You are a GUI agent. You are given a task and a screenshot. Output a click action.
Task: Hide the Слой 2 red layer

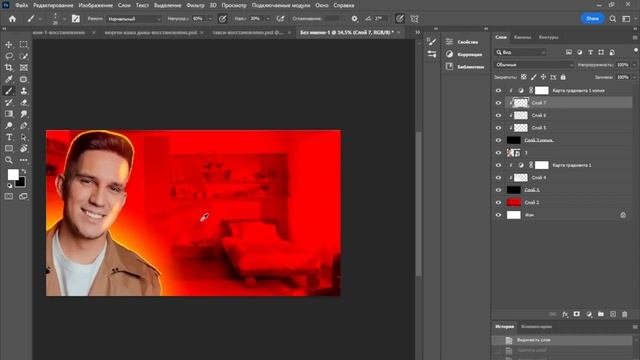click(x=498, y=202)
